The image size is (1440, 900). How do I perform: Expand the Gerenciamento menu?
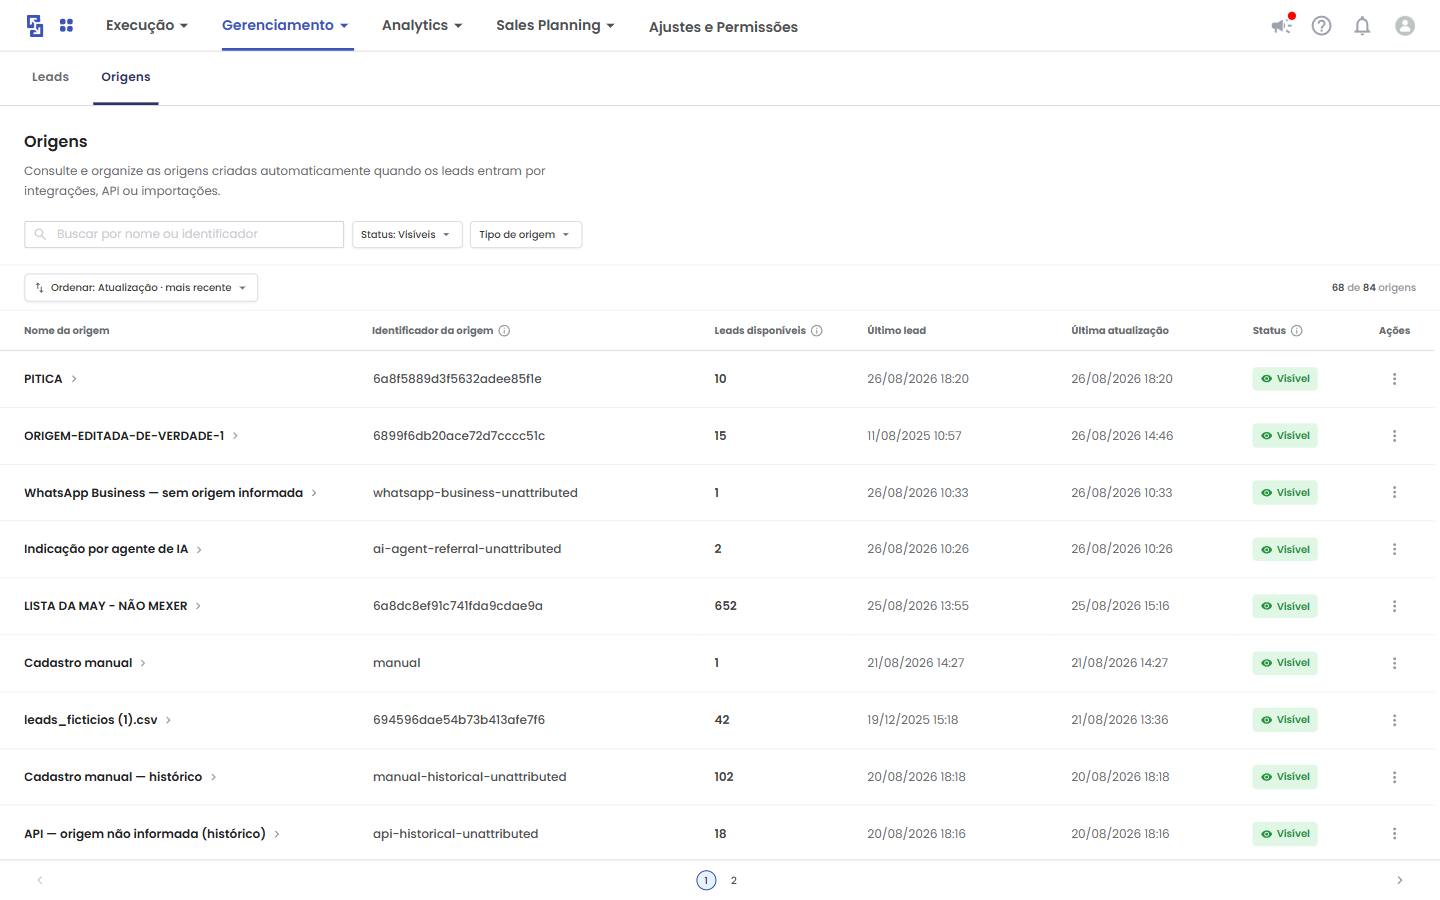coord(285,26)
